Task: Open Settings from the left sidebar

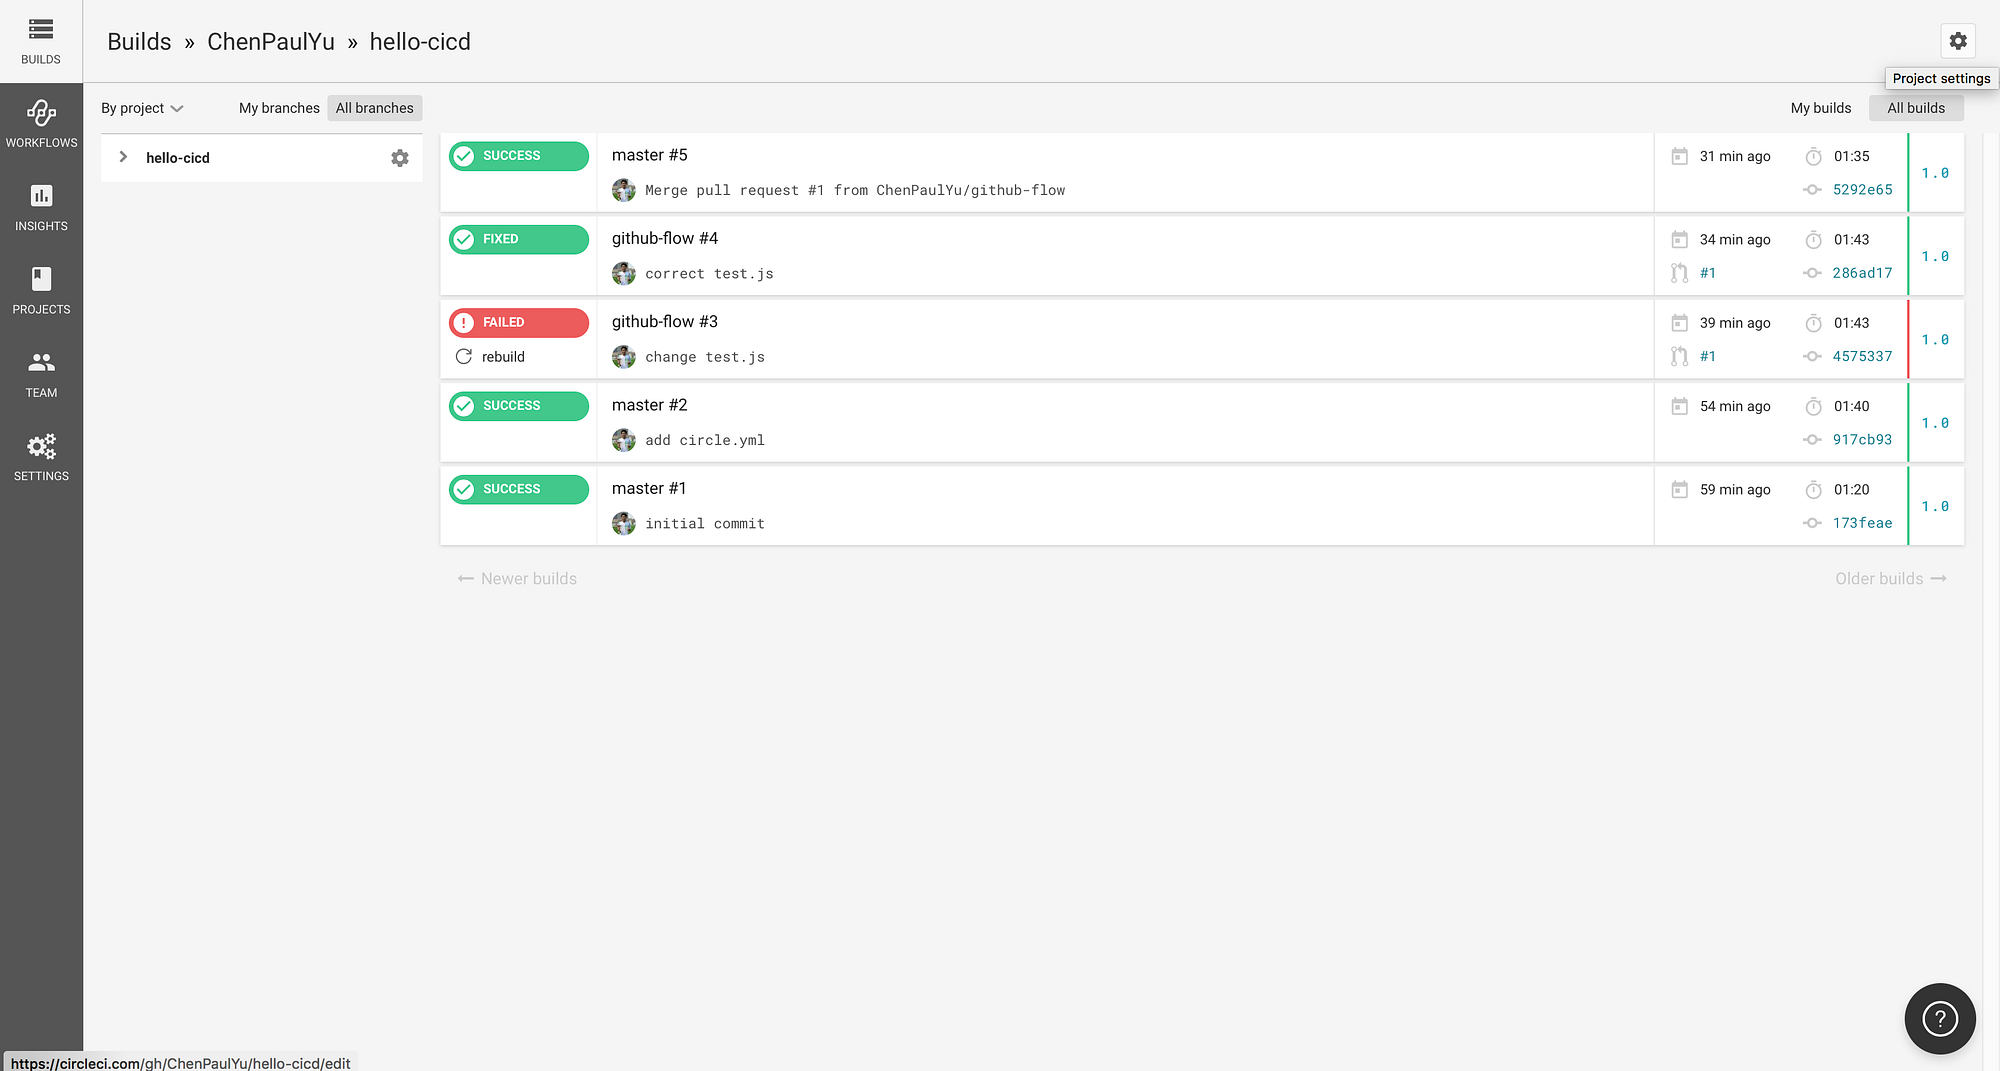Action: pos(41,457)
